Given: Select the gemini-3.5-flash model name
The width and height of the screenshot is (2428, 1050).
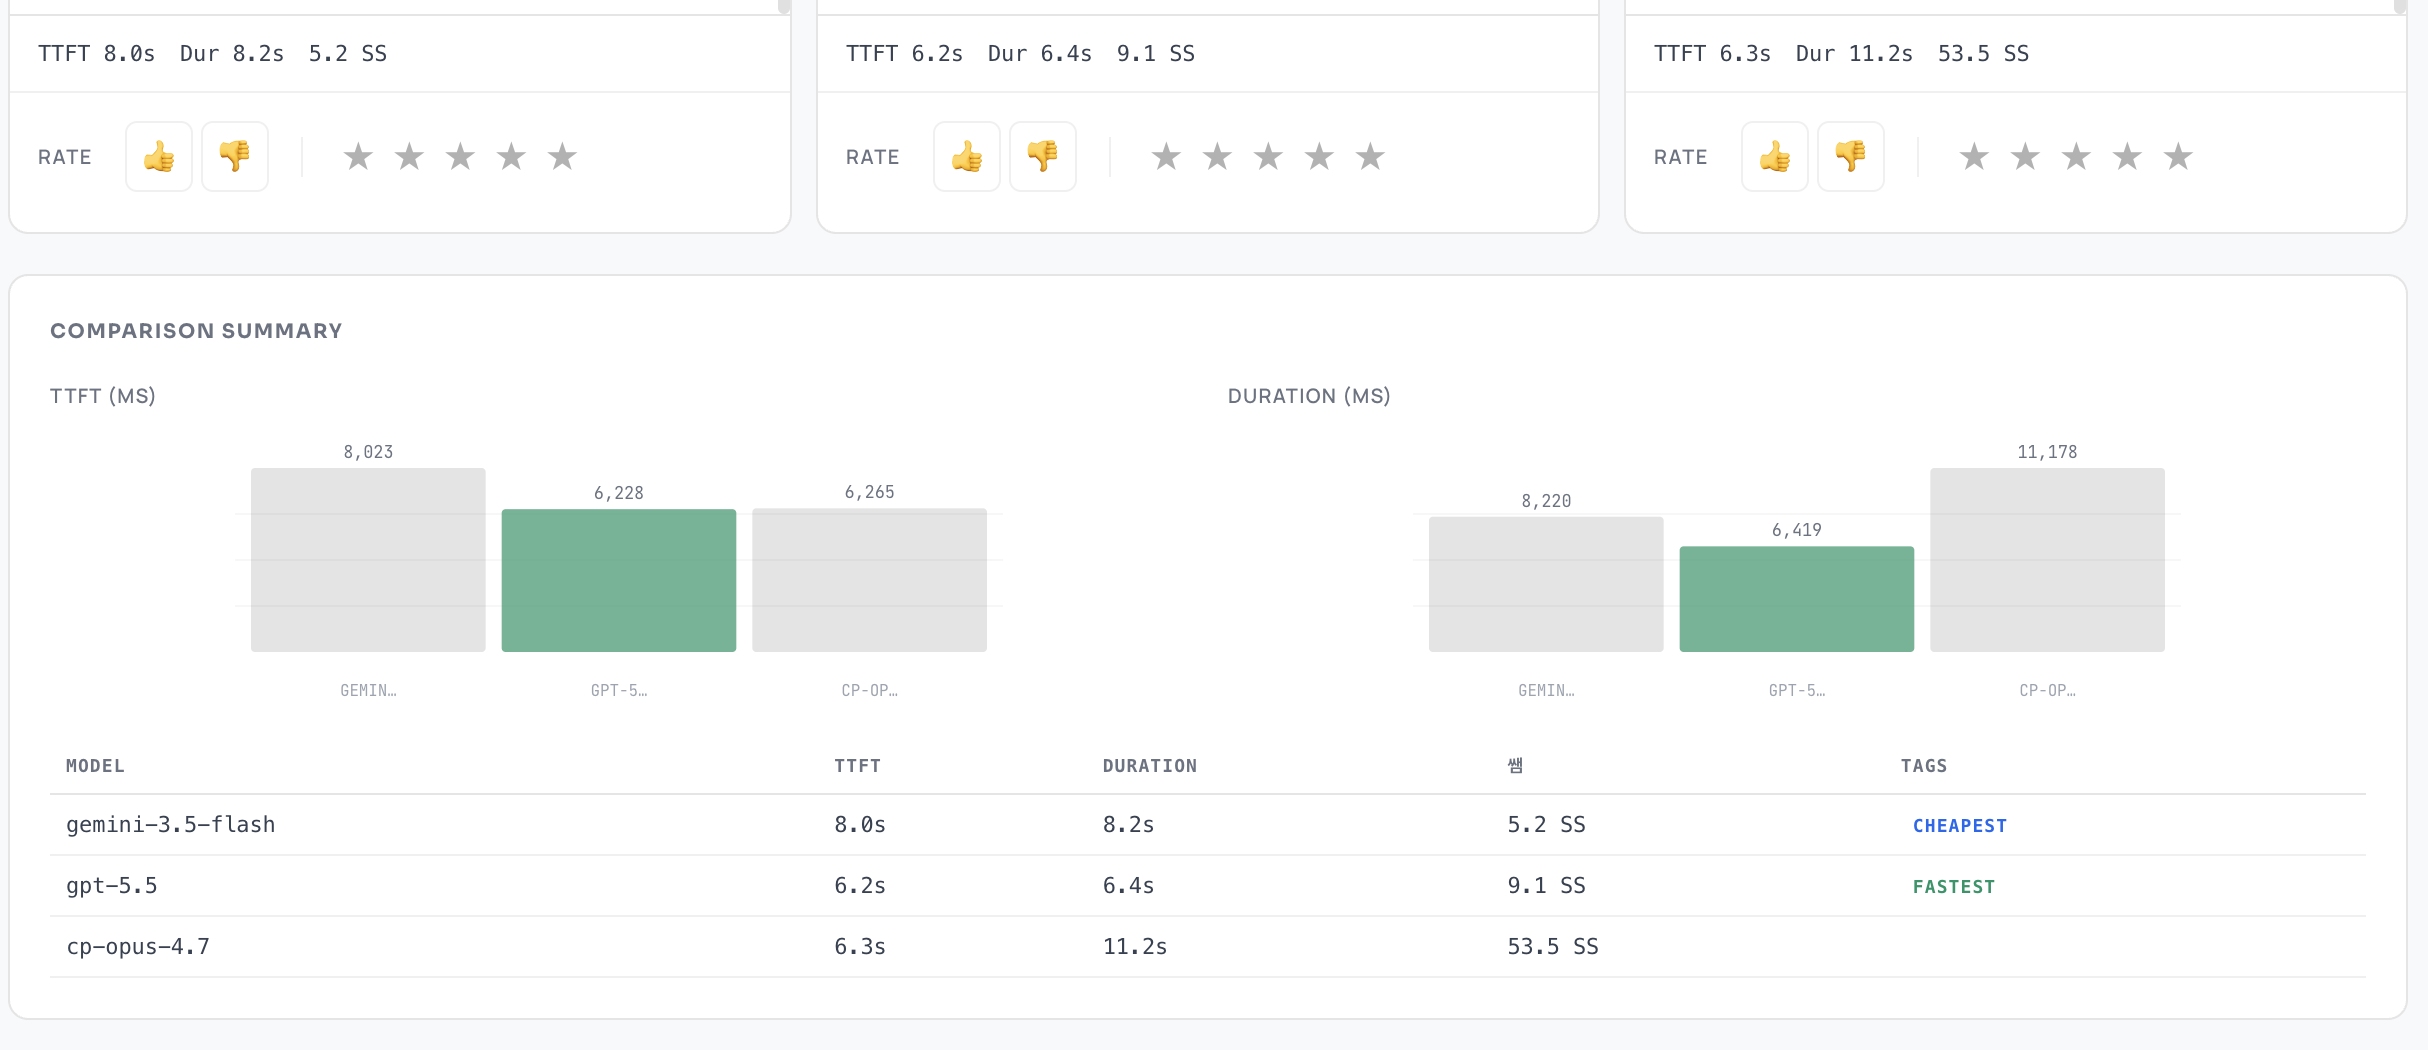Looking at the screenshot, I should point(171,825).
